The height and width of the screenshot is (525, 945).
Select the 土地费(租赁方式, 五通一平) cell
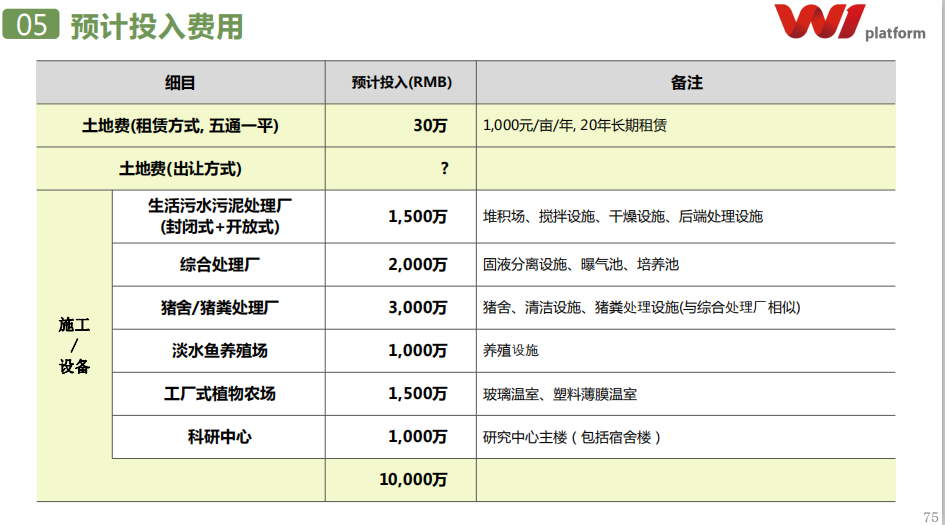tap(180, 126)
